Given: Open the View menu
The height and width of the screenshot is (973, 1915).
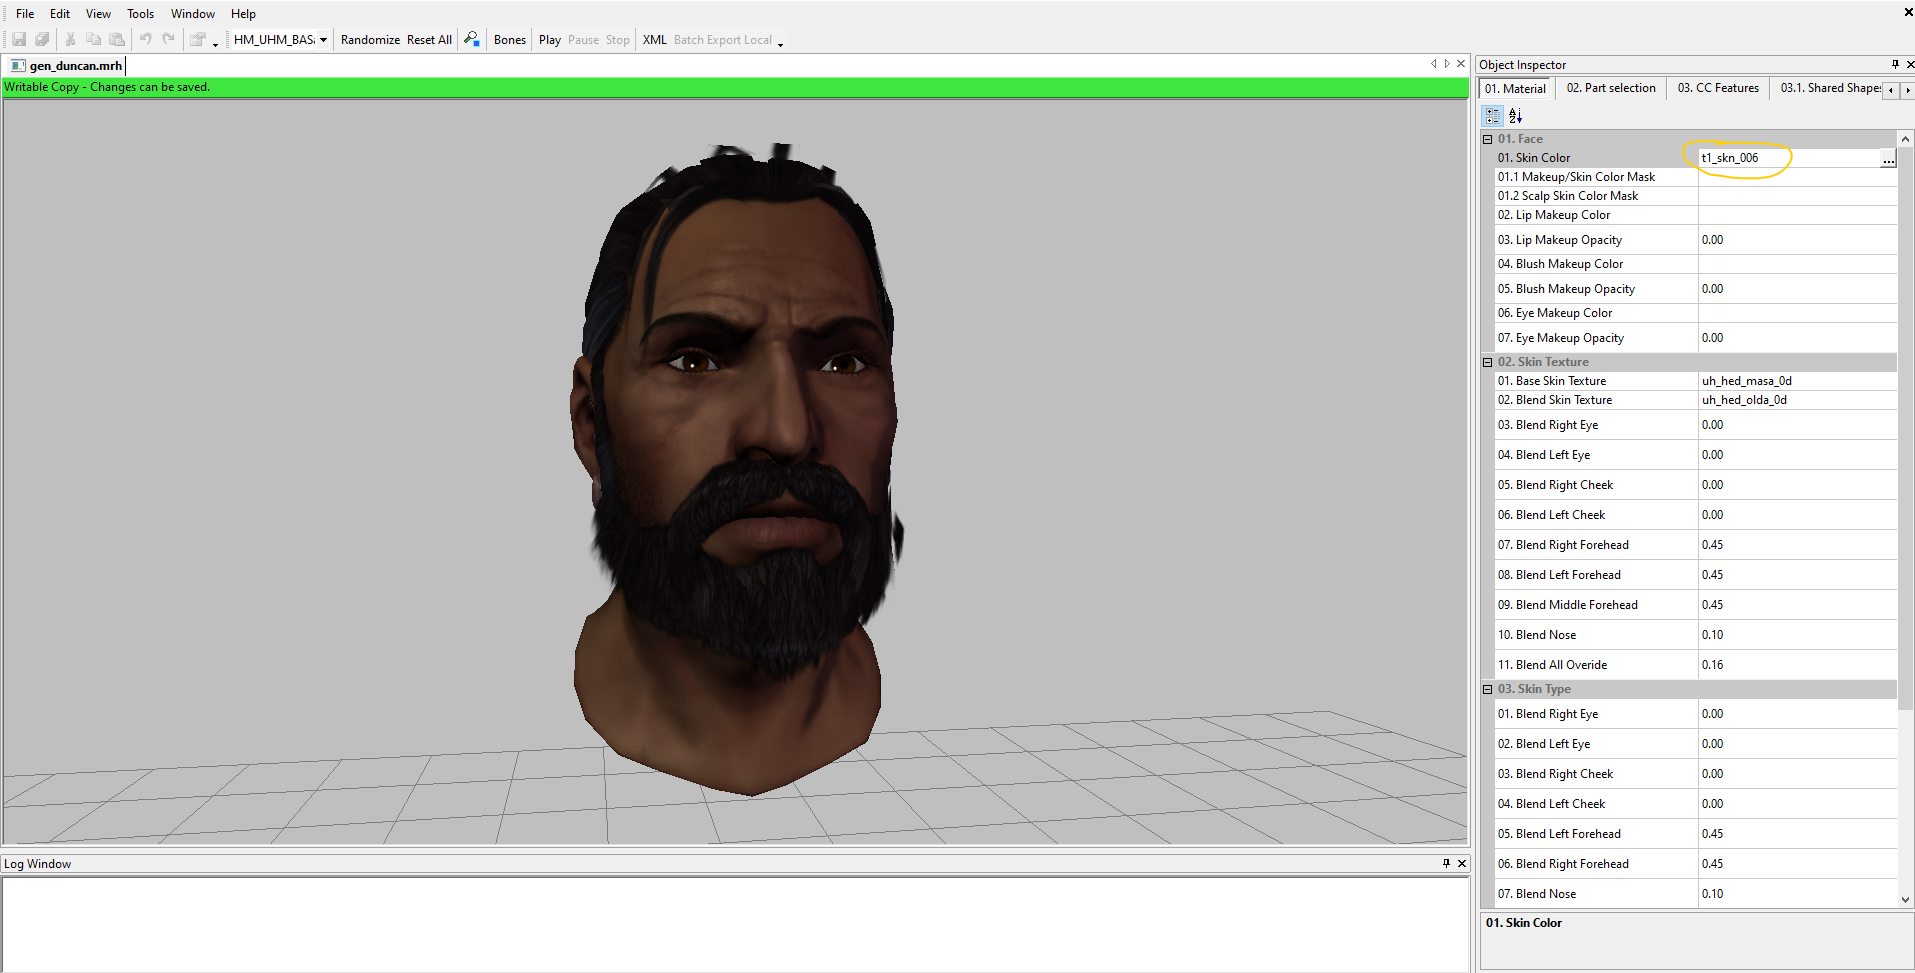Looking at the screenshot, I should 98,14.
